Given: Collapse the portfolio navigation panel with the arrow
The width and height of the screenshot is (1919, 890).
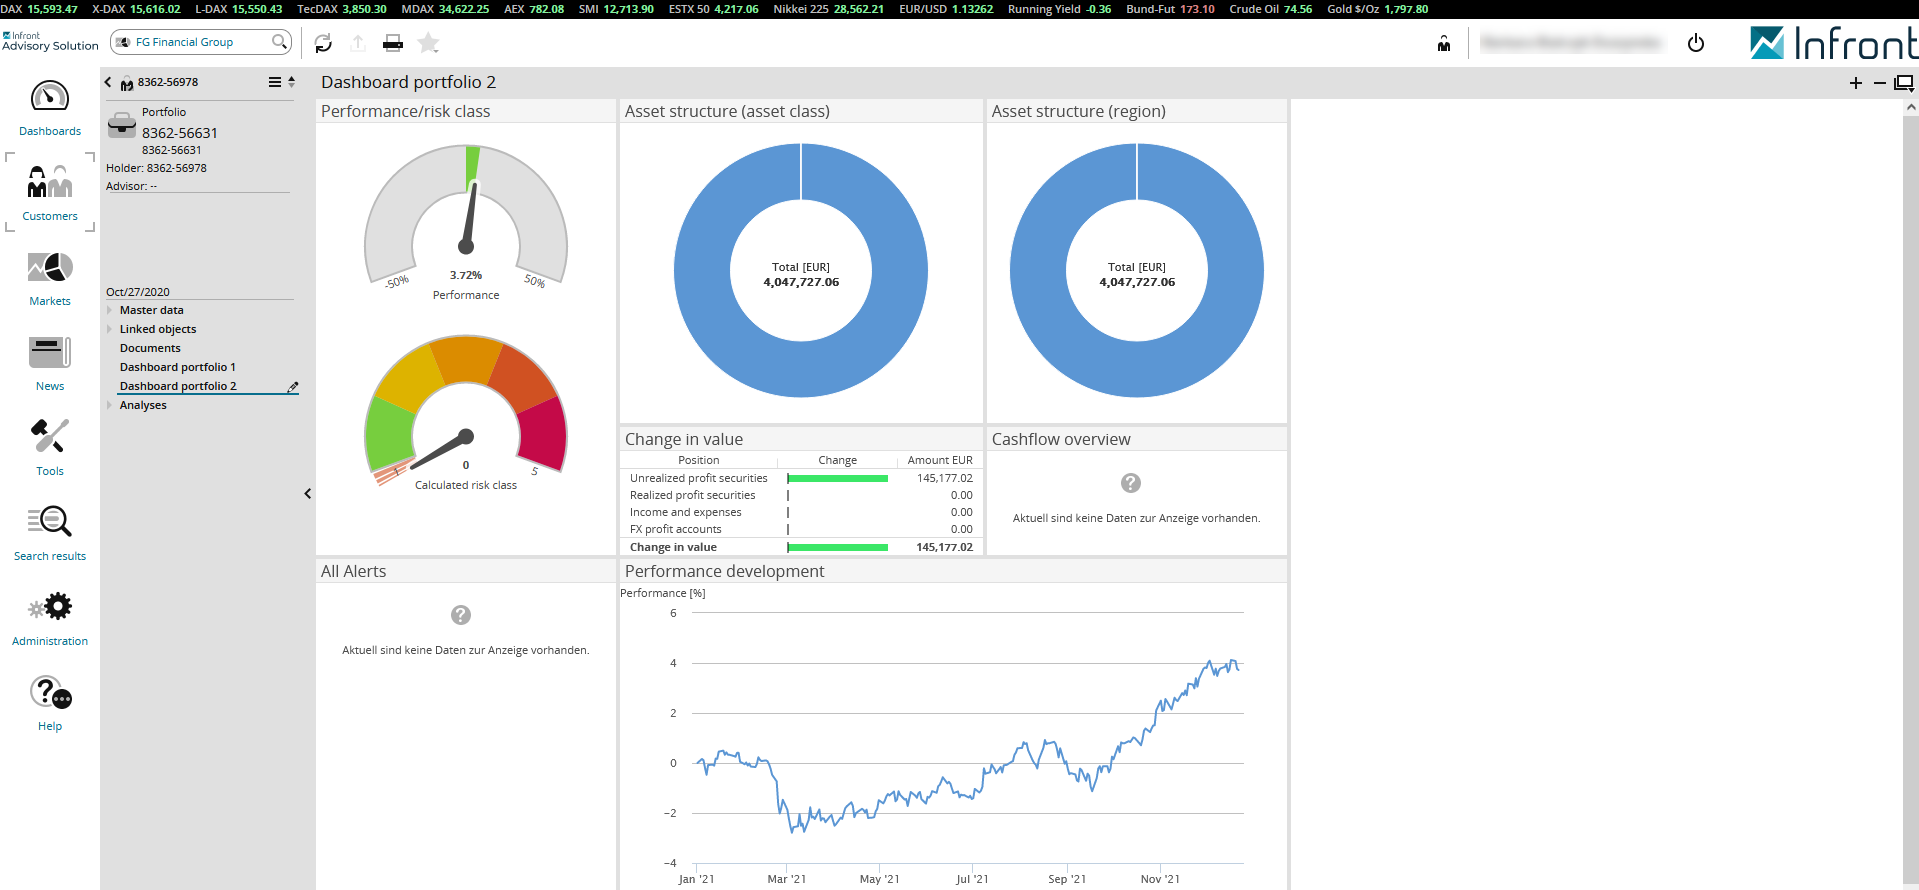Looking at the screenshot, I should (x=308, y=493).
